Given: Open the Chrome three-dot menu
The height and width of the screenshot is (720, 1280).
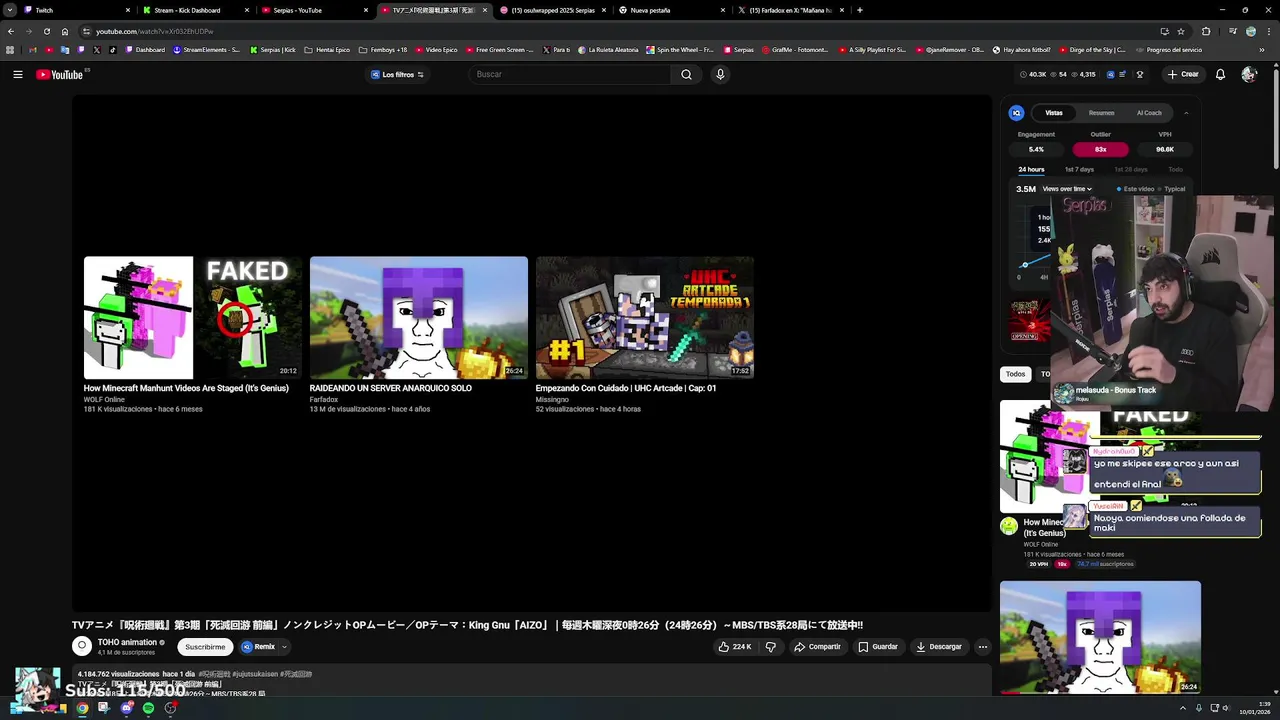Looking at the screenshot, I should point(1269,31).
